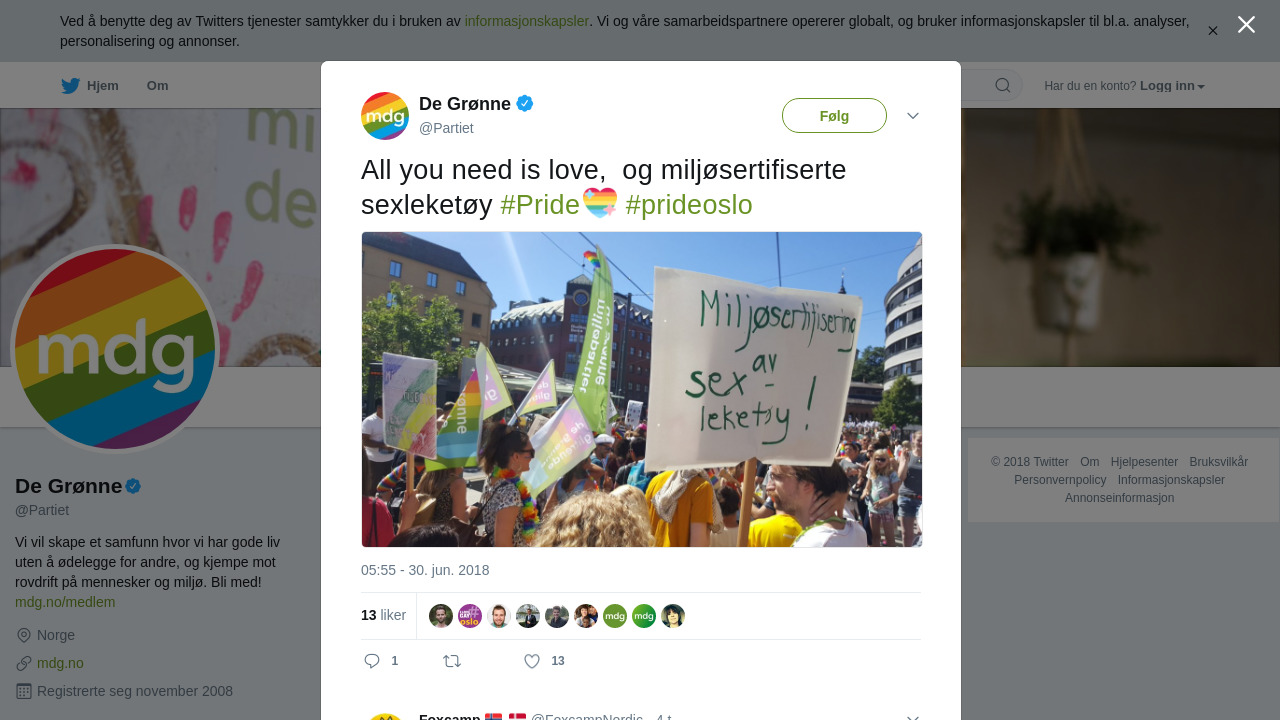Image resolution: width=1280 pixels, height=720 pixels.
Task: Close the tweet overlay with large X
Action: (1246, 25)
